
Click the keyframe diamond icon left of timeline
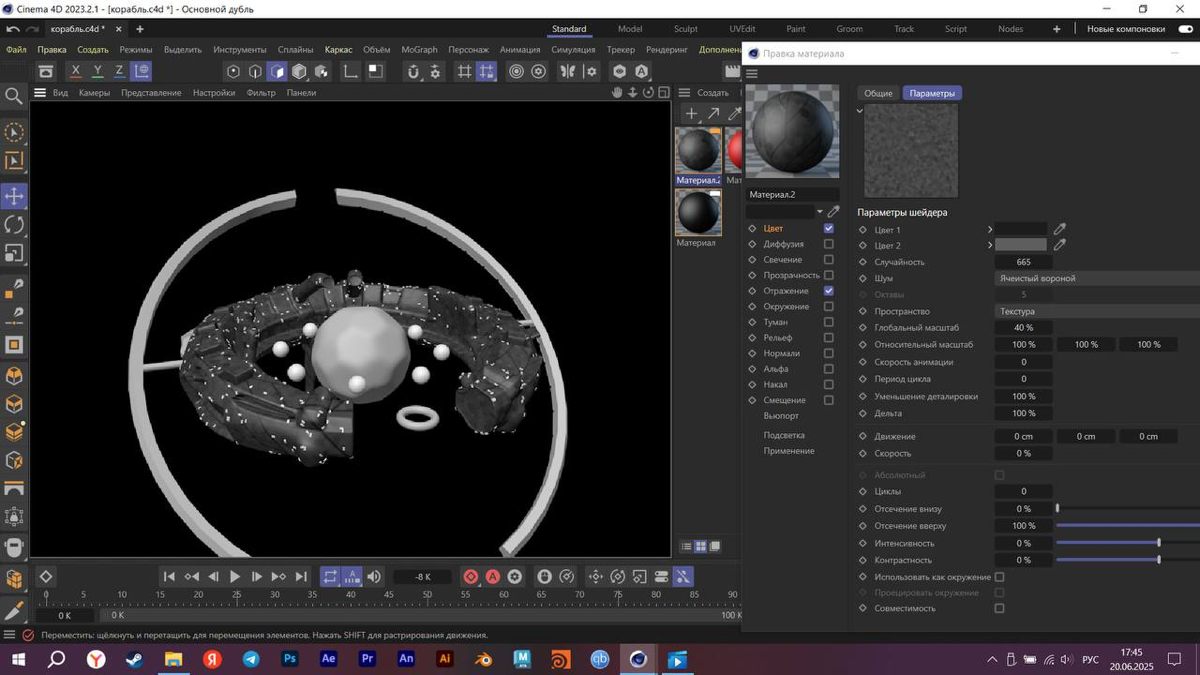tap(45, 576)
